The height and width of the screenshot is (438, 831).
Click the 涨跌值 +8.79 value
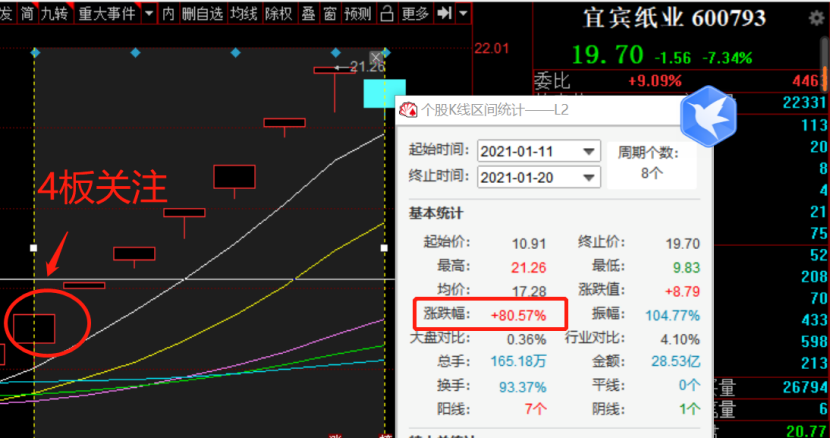[x=683, y=292]
